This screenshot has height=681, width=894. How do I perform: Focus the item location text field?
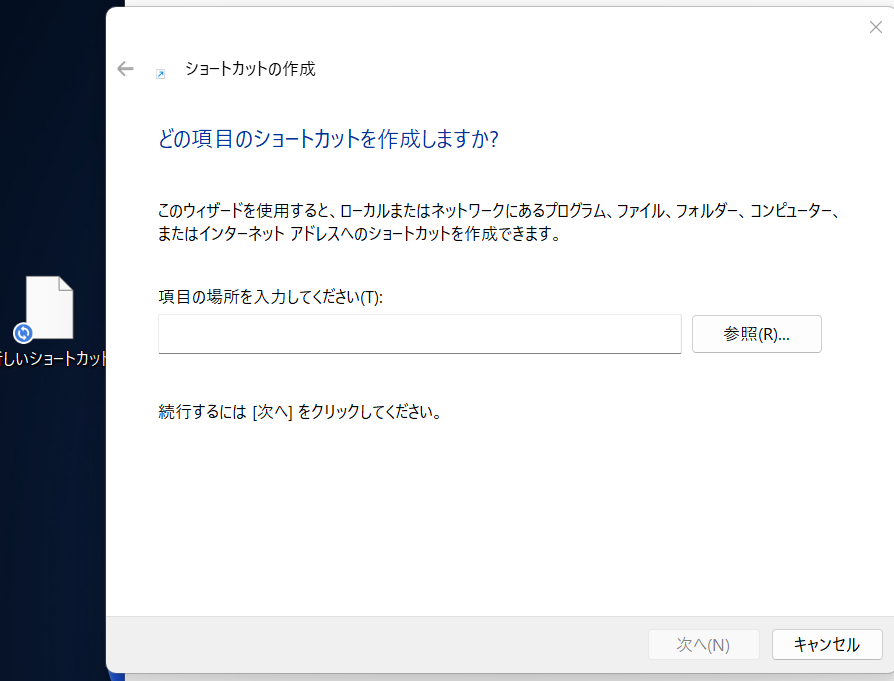coord(419,334)
